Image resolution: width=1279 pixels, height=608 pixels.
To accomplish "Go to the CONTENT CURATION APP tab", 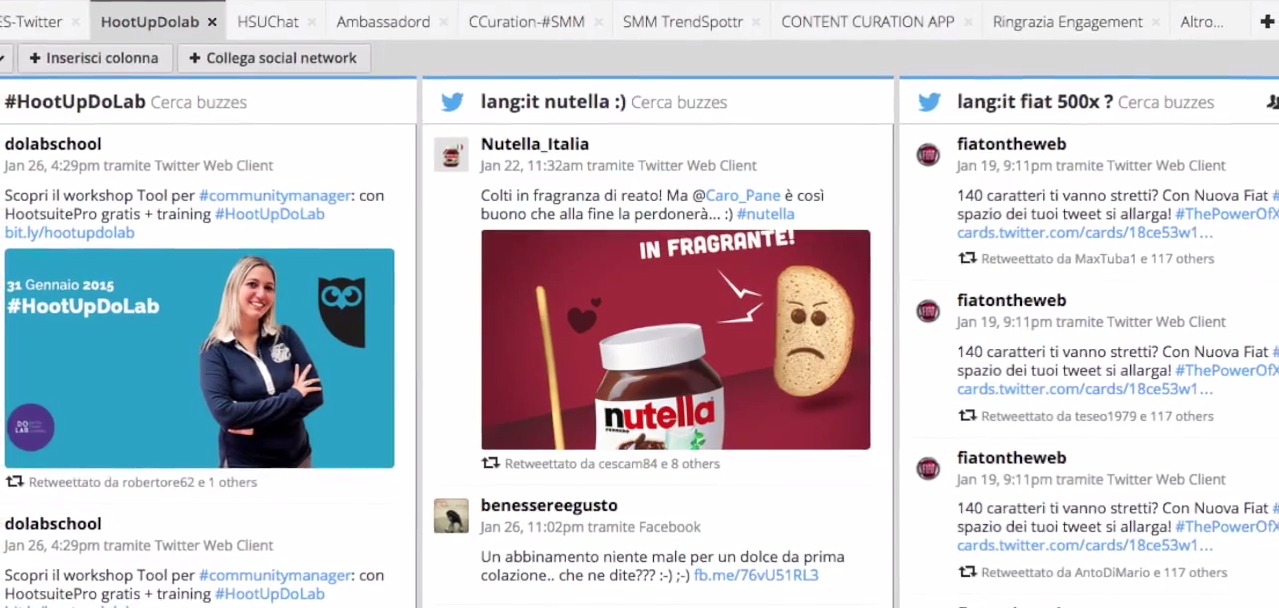I will (x=868, y=22).
